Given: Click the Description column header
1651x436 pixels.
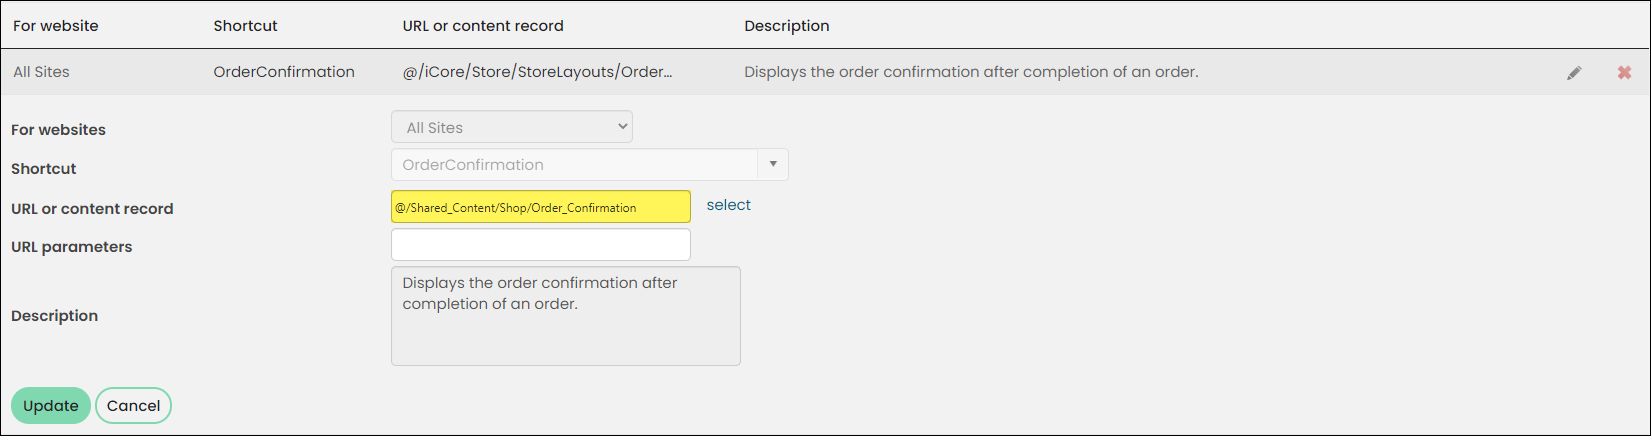Looking at the screenshot, I should point(787,26).
